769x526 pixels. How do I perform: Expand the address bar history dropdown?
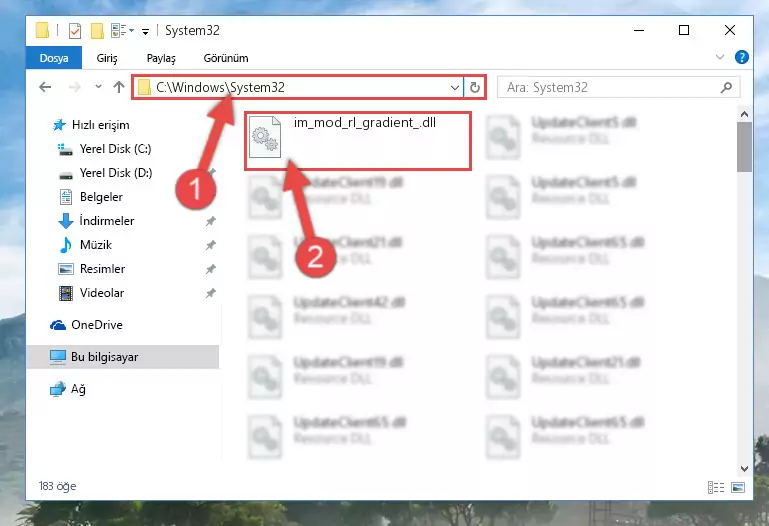pyautogui.click(x=455, y=88)
